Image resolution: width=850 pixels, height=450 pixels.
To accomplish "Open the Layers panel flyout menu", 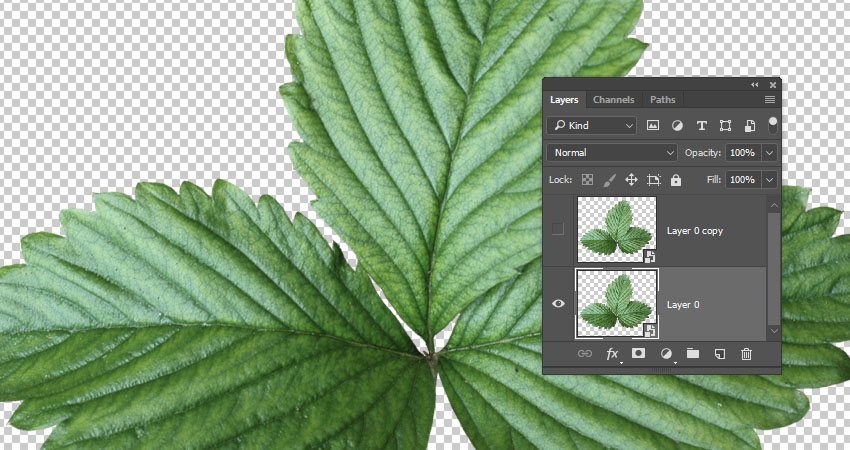I will point(769,100).
